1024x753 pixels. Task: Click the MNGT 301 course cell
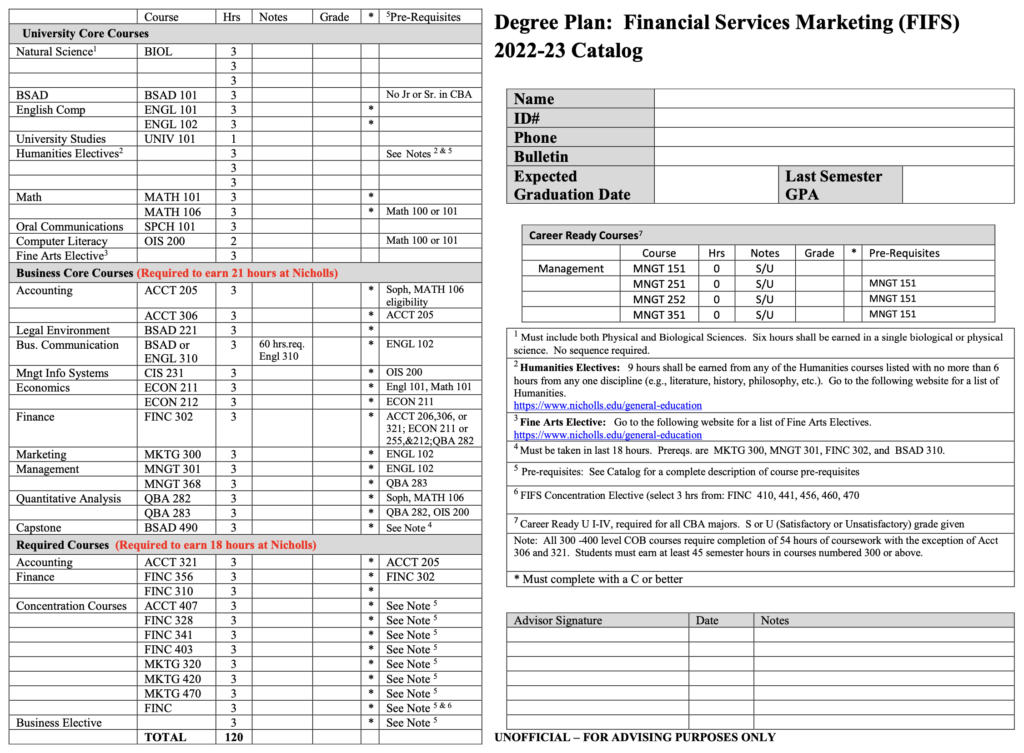pos(176,469)
